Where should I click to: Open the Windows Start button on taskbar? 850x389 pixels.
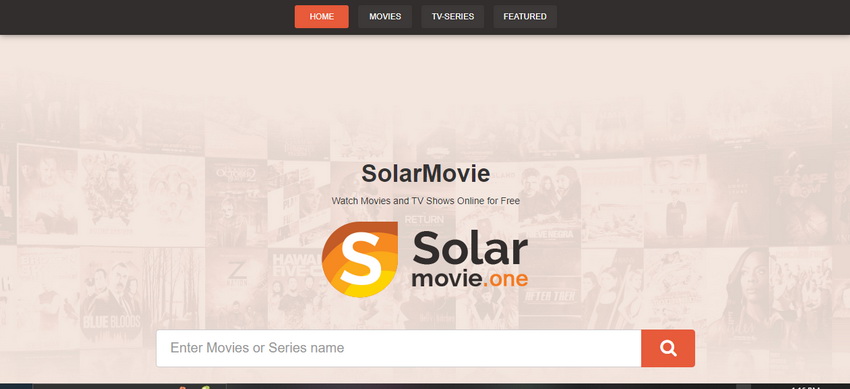click(16, 386)
